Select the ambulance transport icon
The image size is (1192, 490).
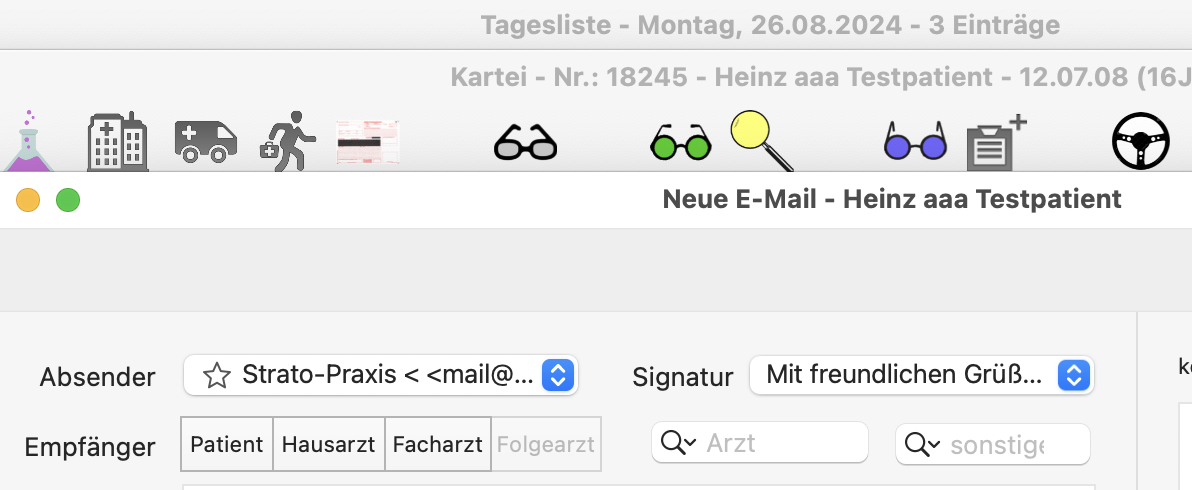tap(205, 141)
